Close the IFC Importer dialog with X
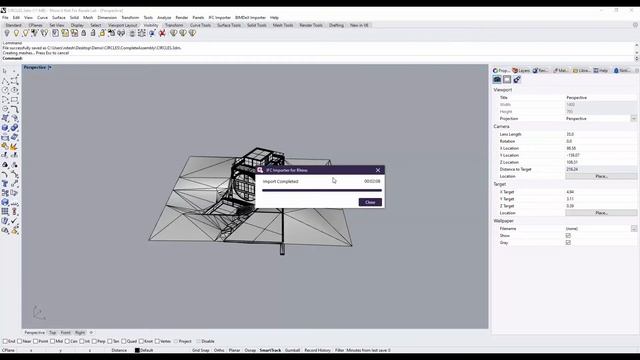 [x=378, y=170]
